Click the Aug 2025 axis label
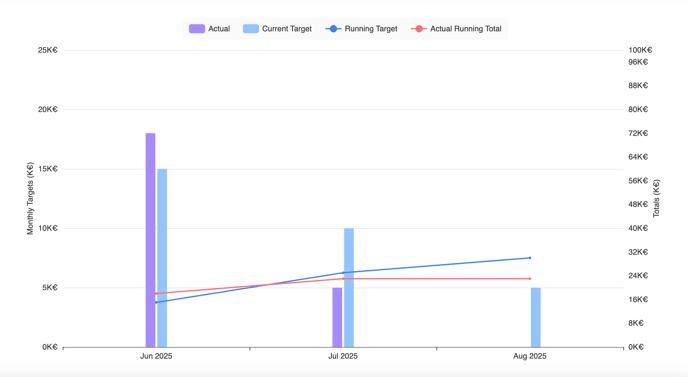The height and width of the screenshot is (377, 688). point(530,356)
